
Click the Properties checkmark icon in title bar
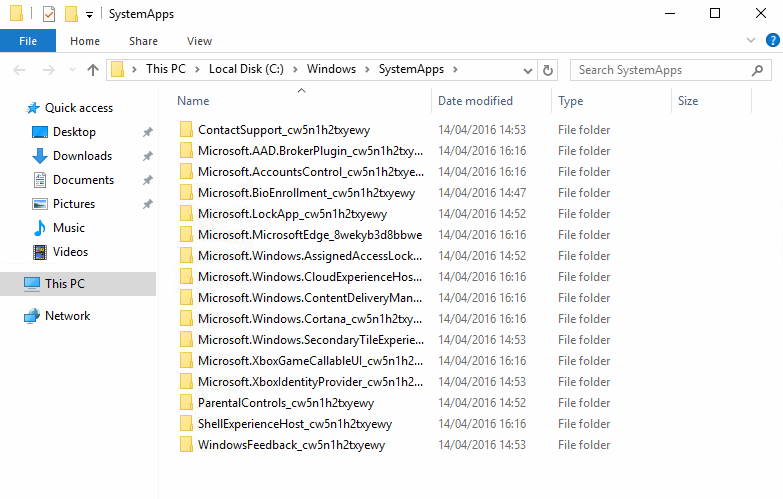tap(49, 14)
